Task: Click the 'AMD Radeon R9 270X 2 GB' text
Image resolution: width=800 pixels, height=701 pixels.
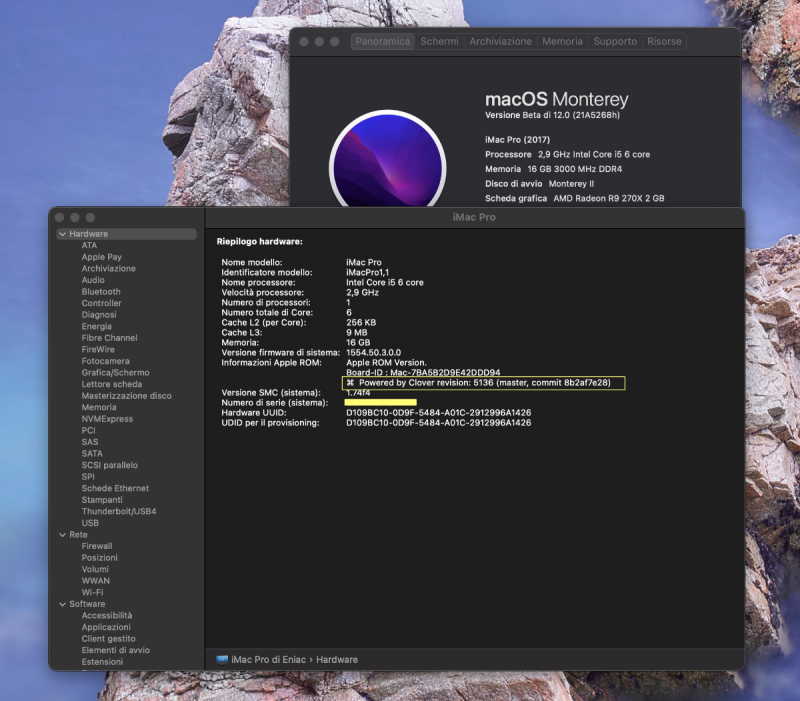Action: (x=609, y=198)
